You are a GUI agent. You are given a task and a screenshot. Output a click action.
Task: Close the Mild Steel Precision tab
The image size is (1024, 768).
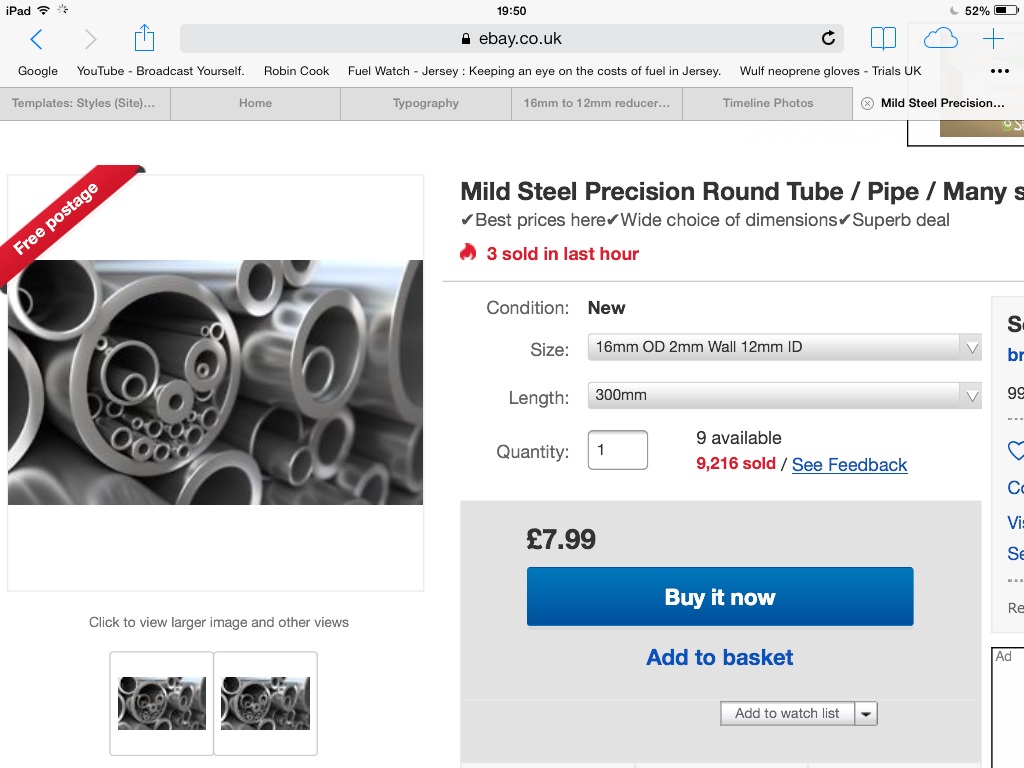867,103
